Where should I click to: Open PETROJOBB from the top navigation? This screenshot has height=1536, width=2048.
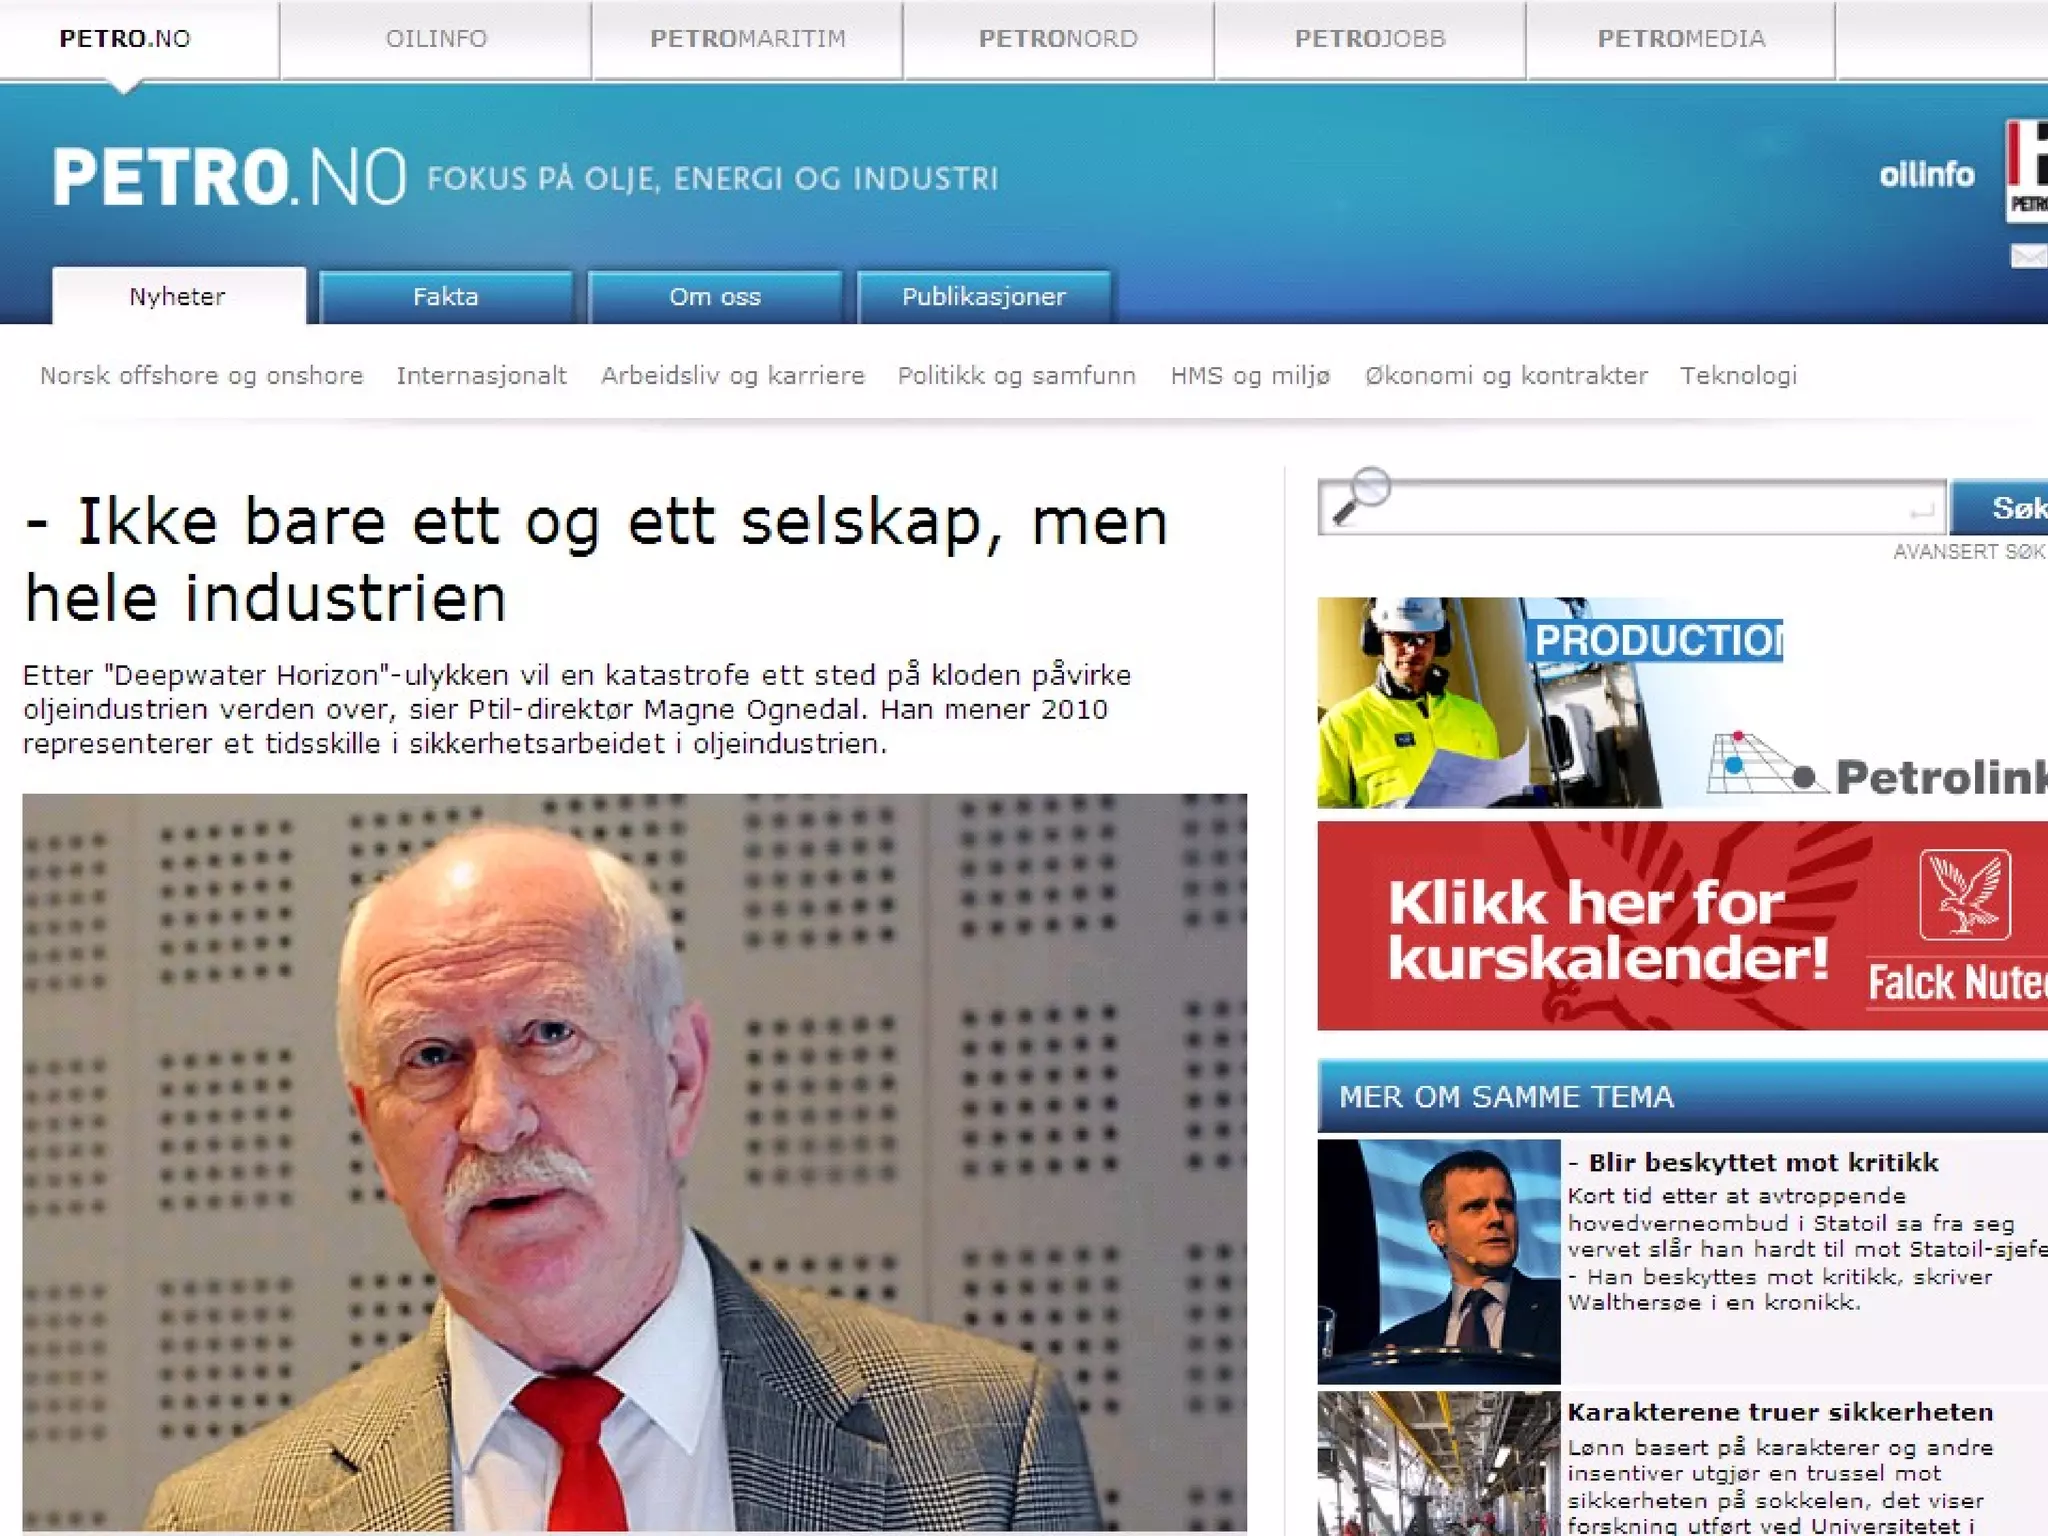coord(1370,39)
